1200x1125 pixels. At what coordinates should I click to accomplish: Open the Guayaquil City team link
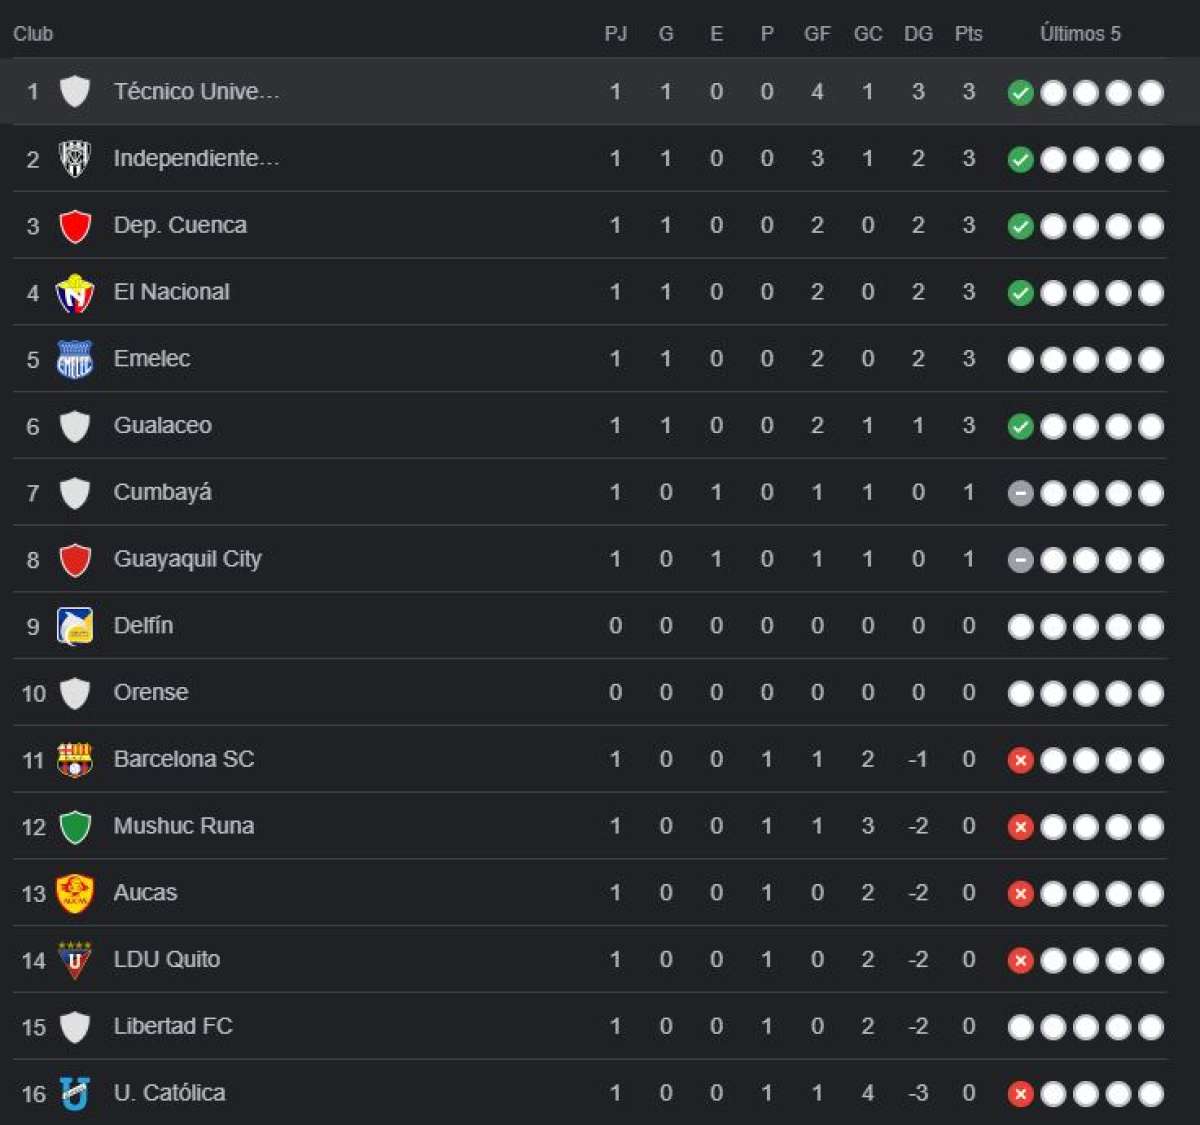[188, 559]
